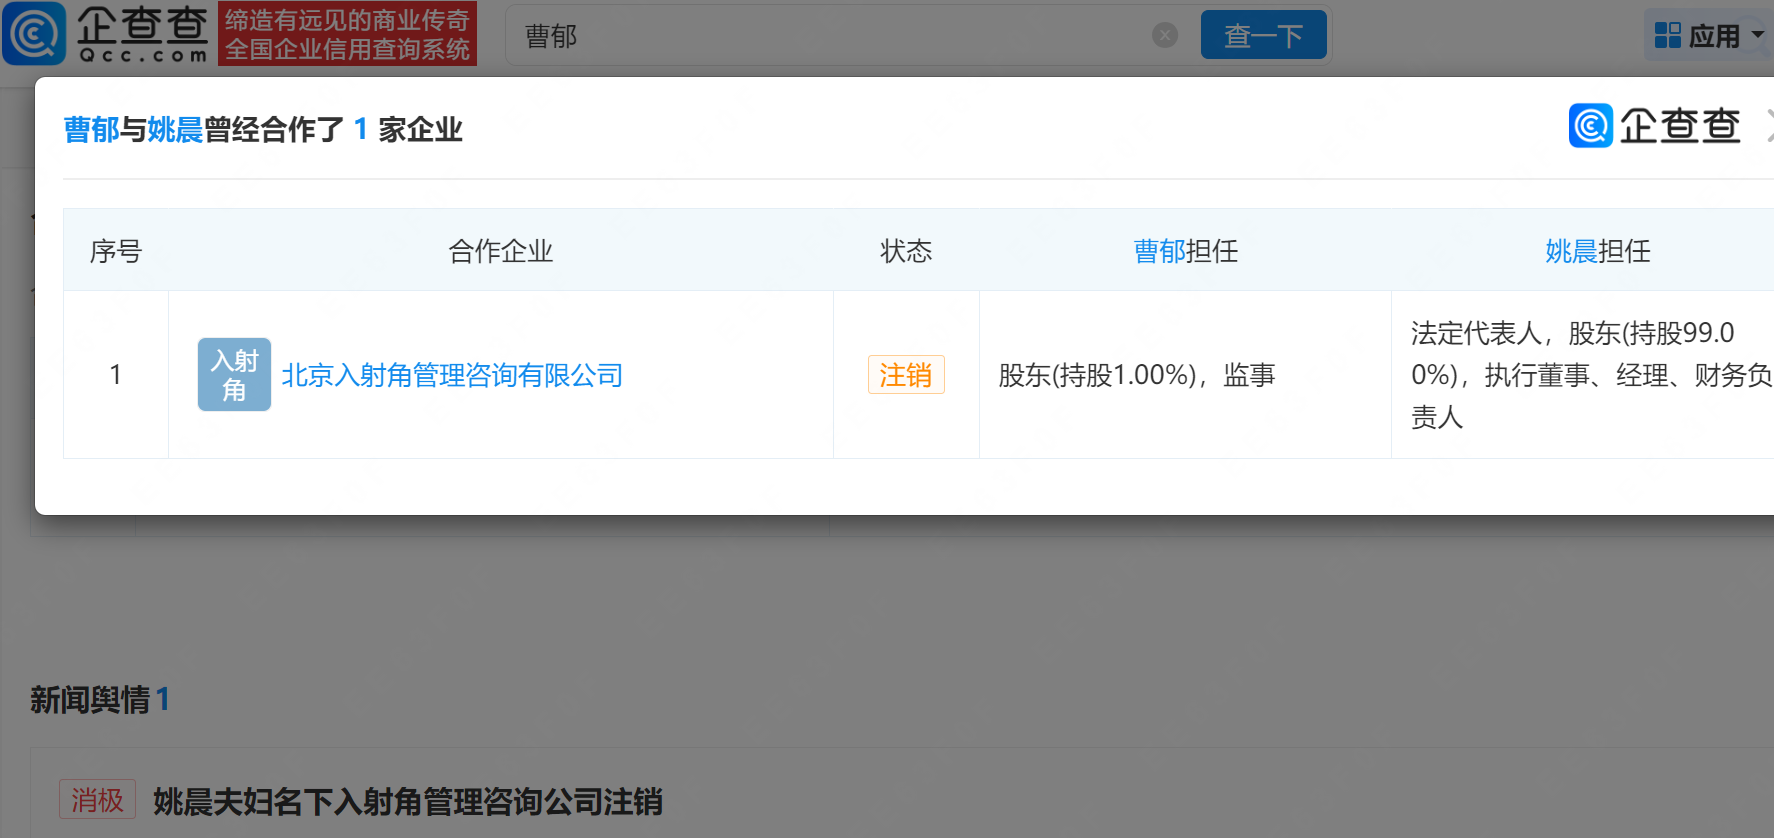Focus the search box containing 曹郁
Viewport: 1774px width, 838px height.
(x=830, y=36)
